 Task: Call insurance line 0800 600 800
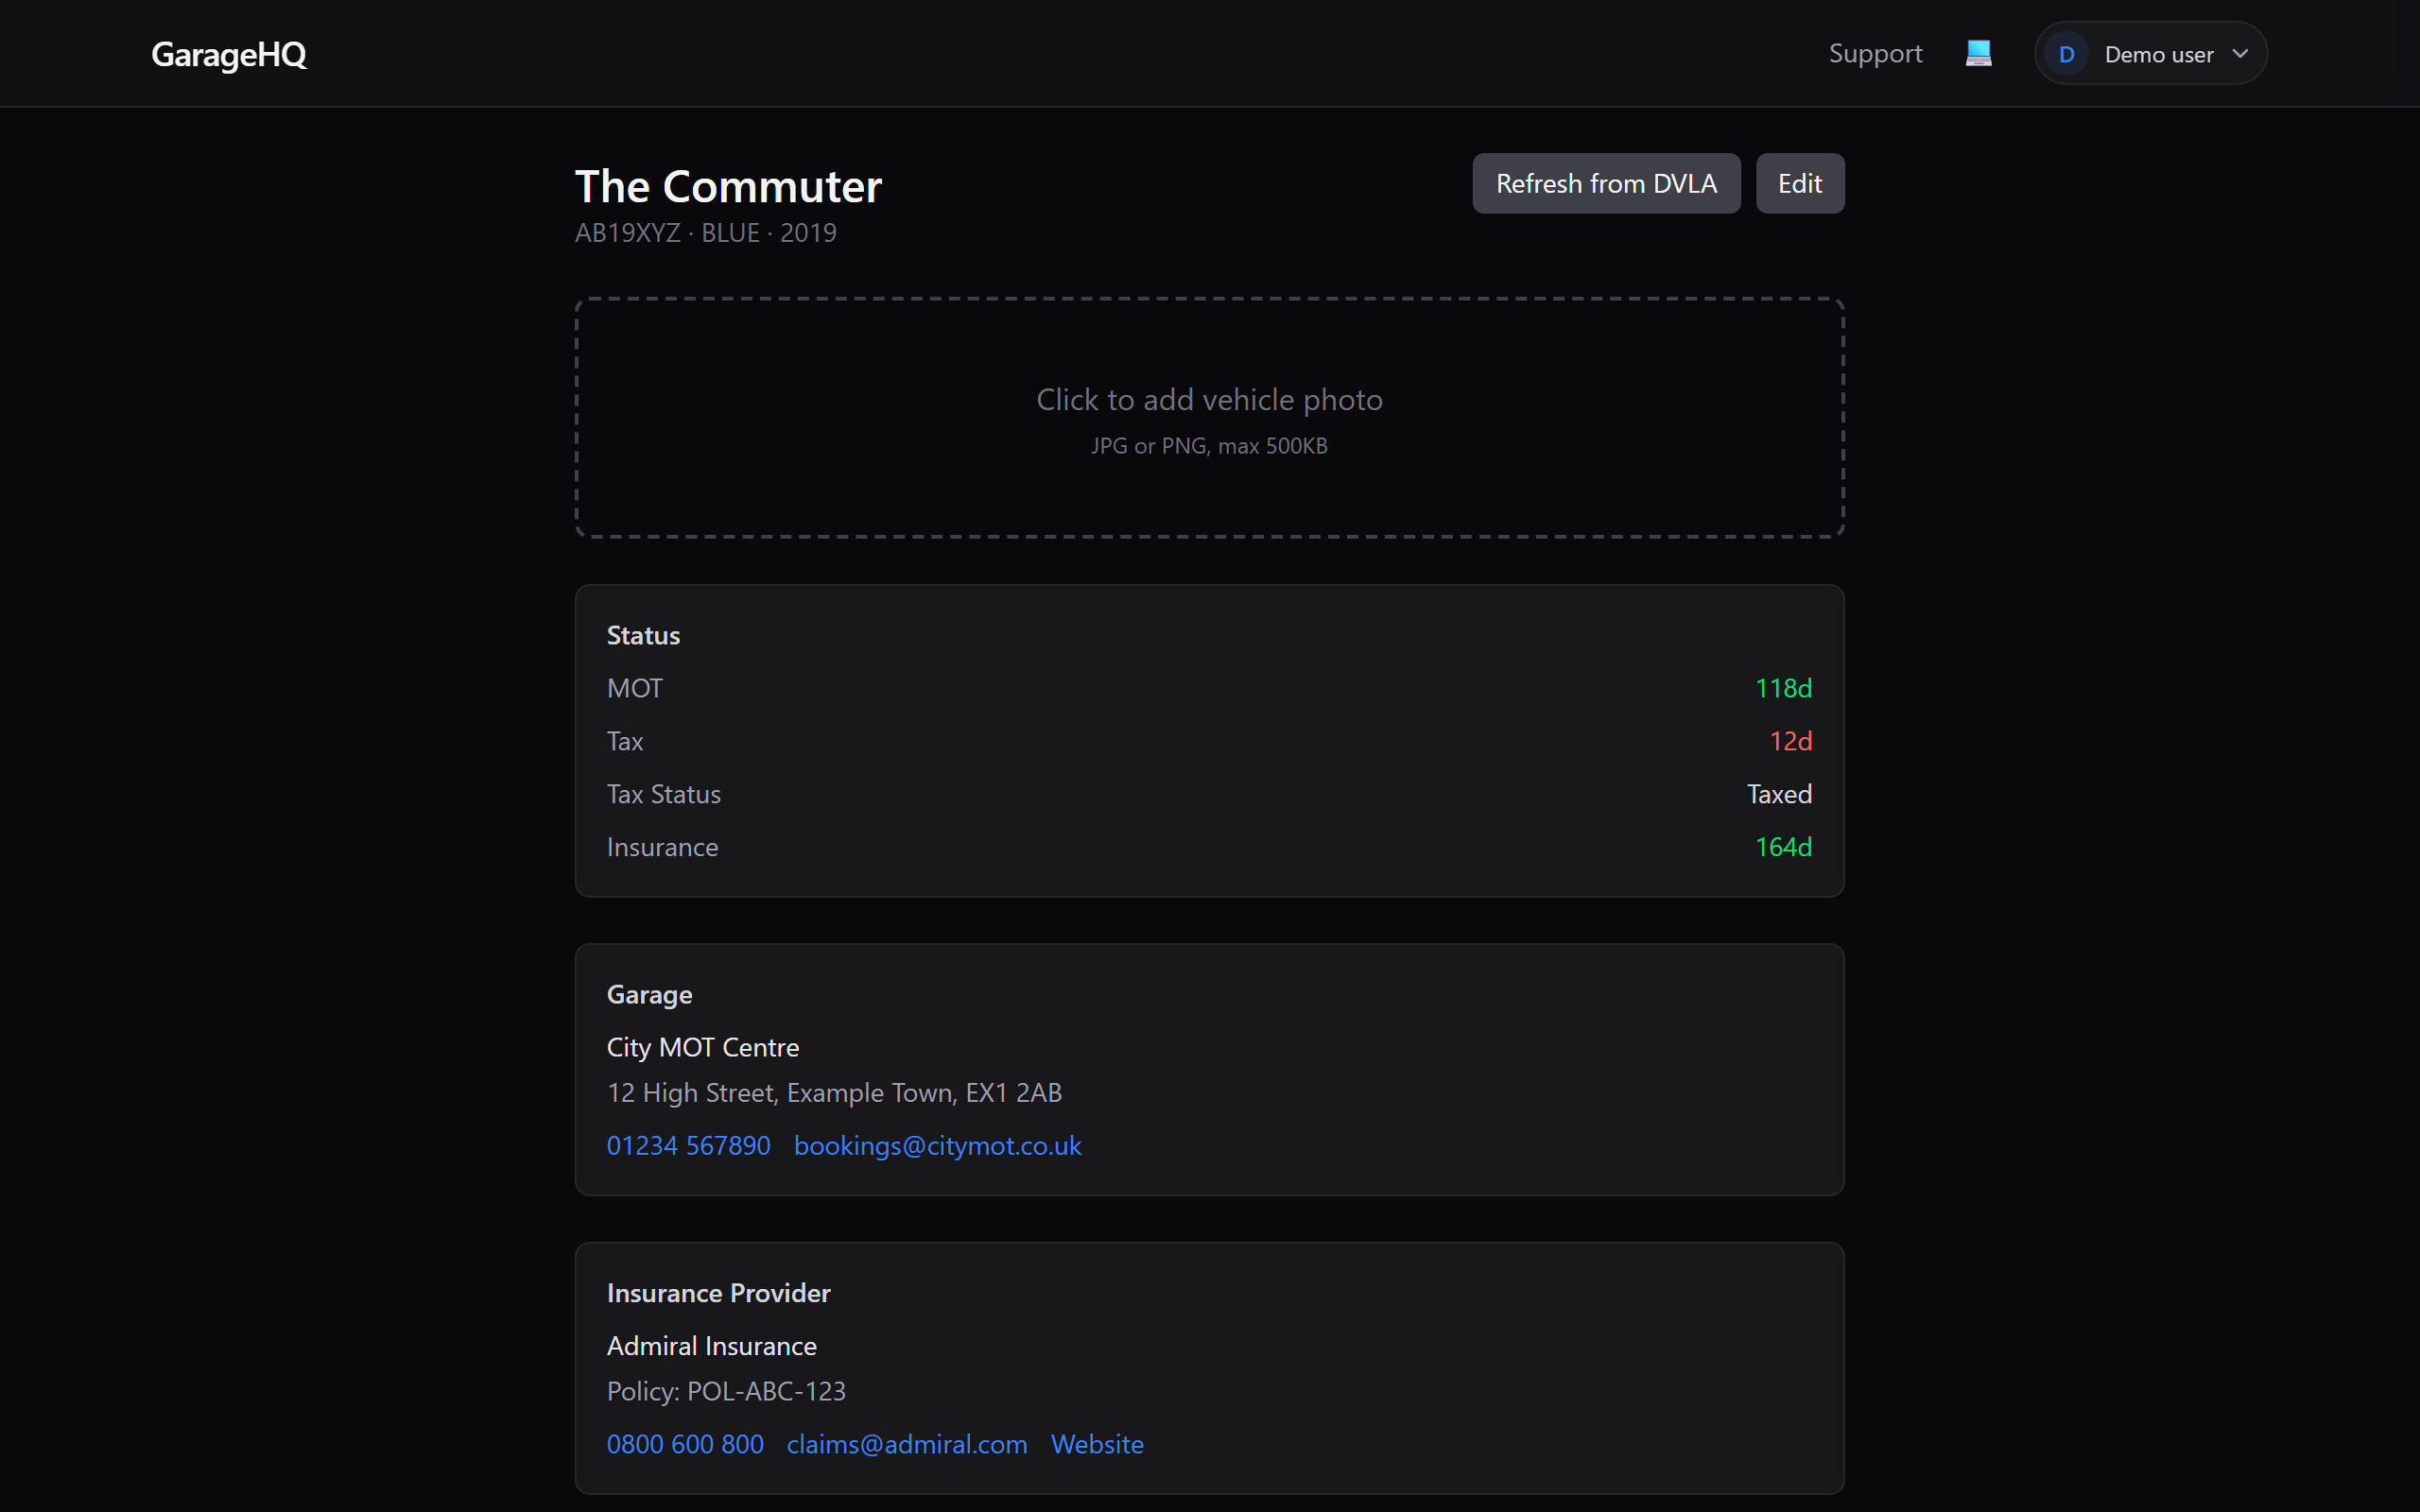(x=684, y=1444)
